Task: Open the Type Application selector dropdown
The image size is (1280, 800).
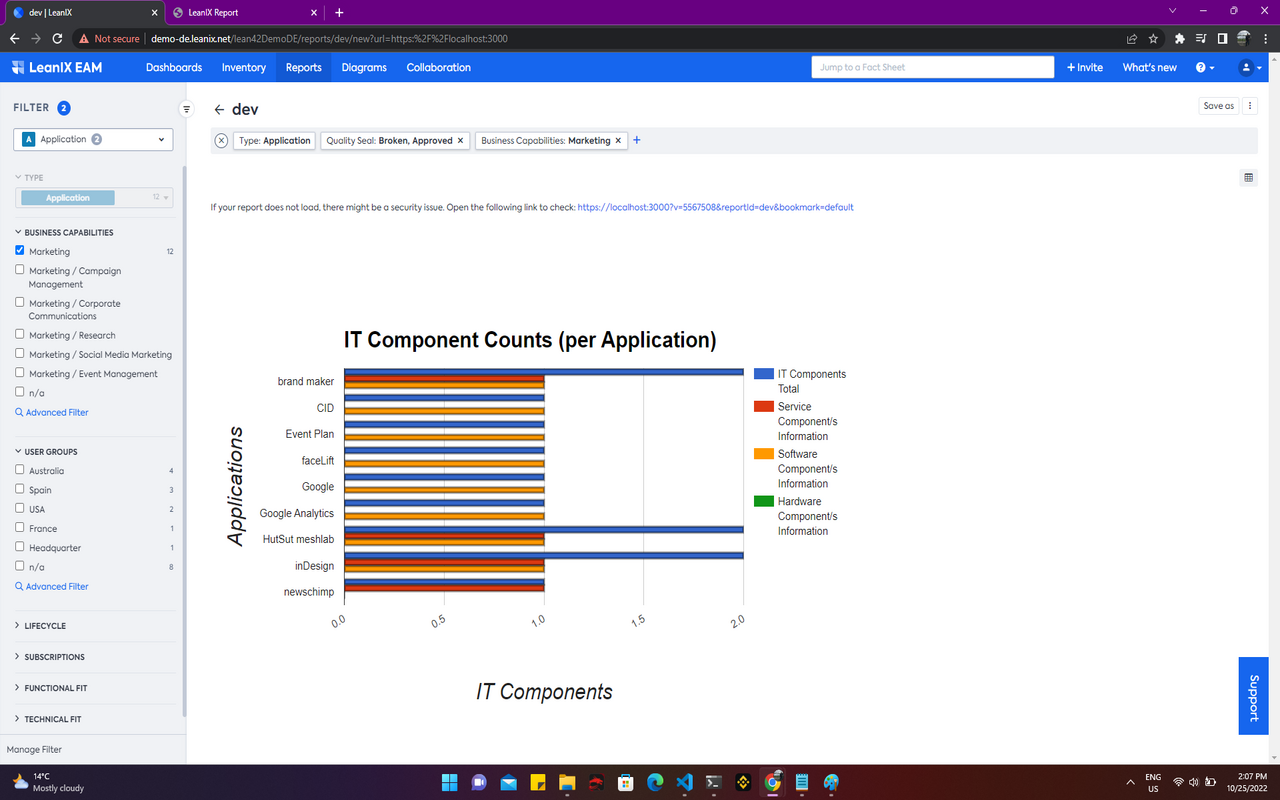Action: point(95,198)
